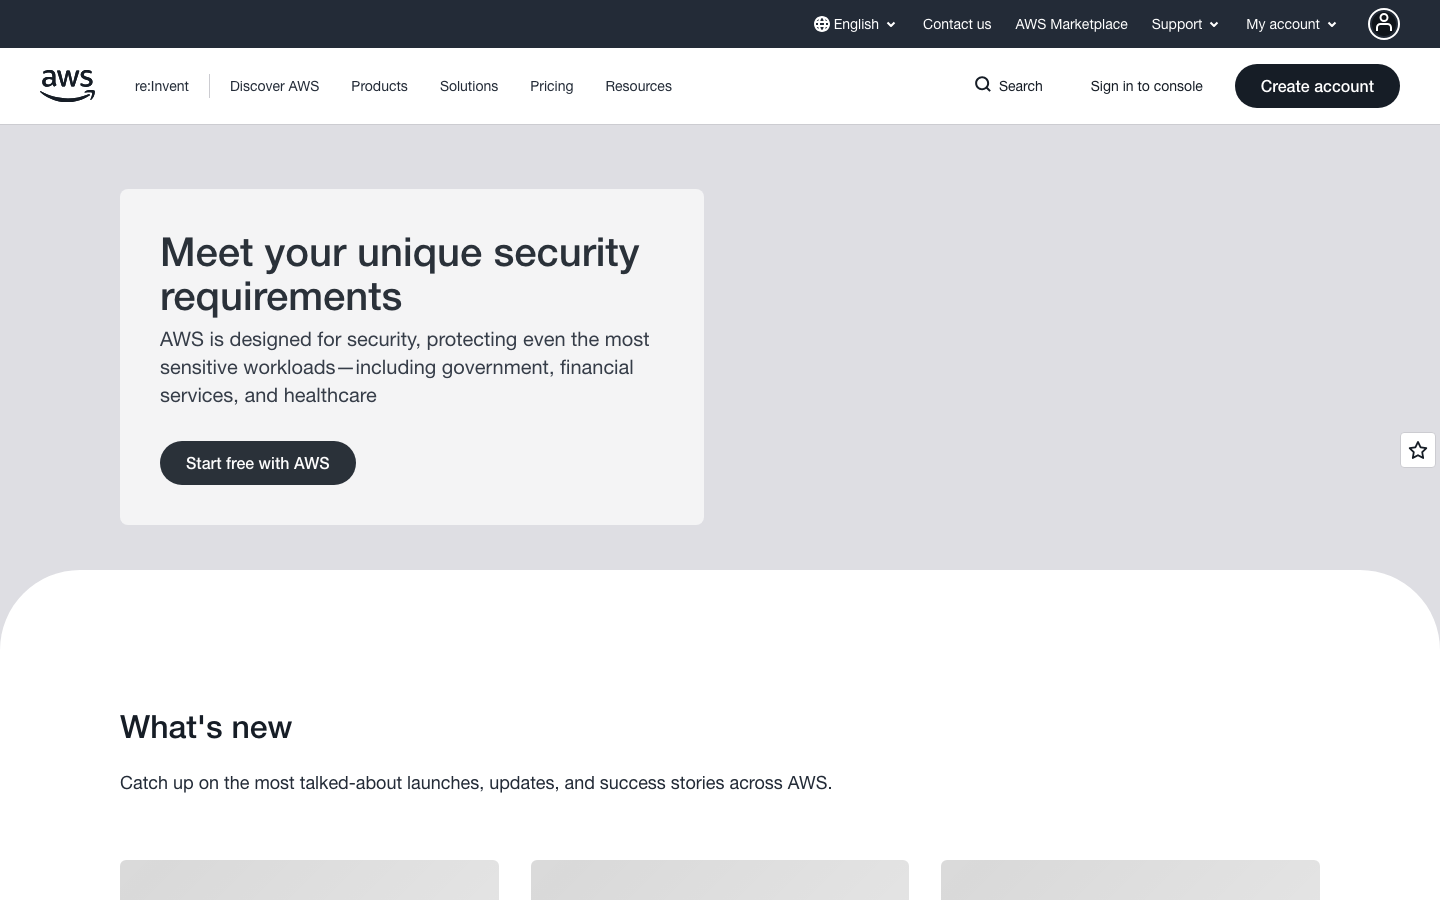Click the AWS logo
The image size is (1440, 900).
coord(67,86)
